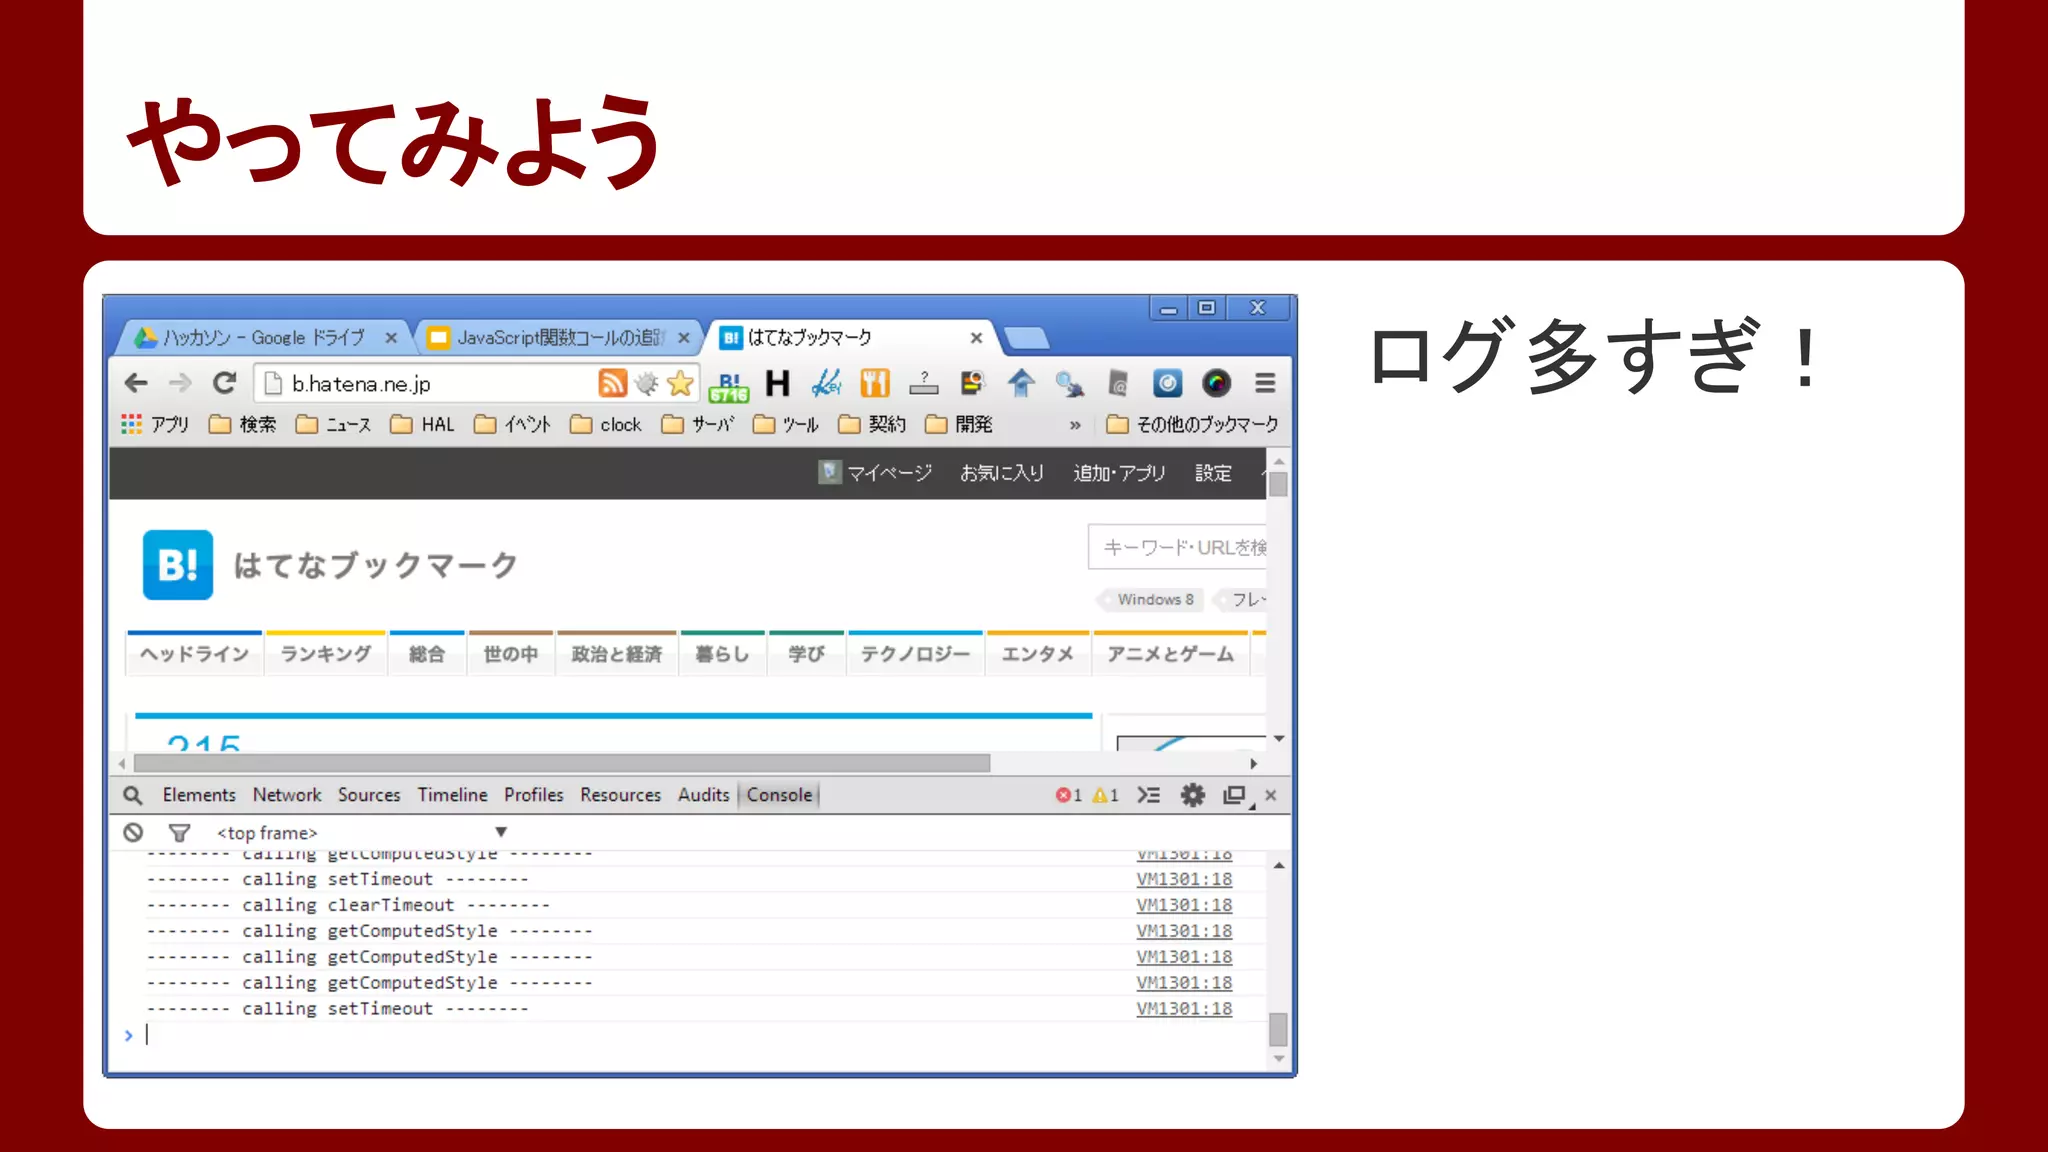The width and height of the screenshot is (2048, 1152).
Task: Expand the top frame dropdown
Action: (x=501, y=832)
